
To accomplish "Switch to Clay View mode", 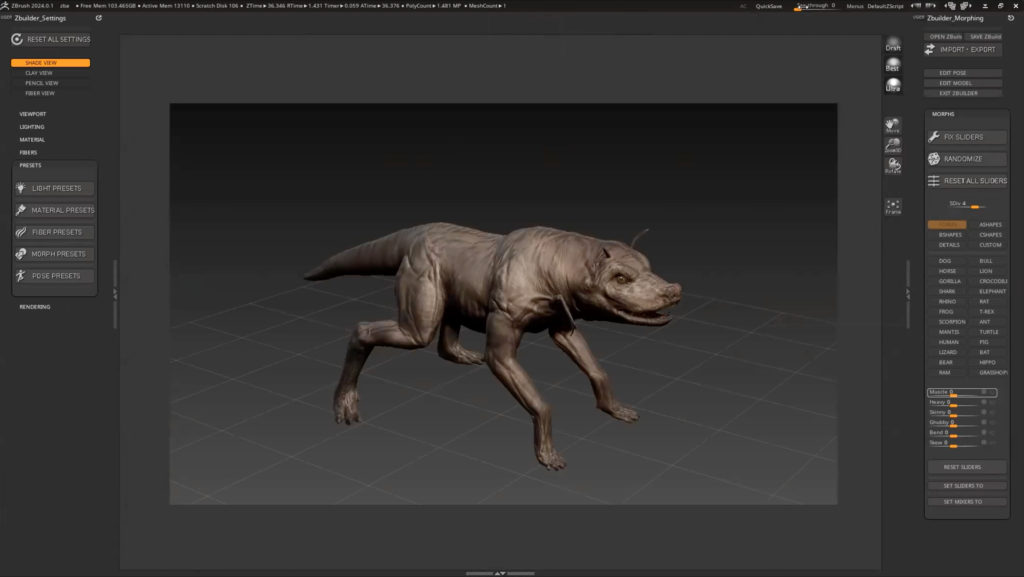I will (x=40, y=73).
